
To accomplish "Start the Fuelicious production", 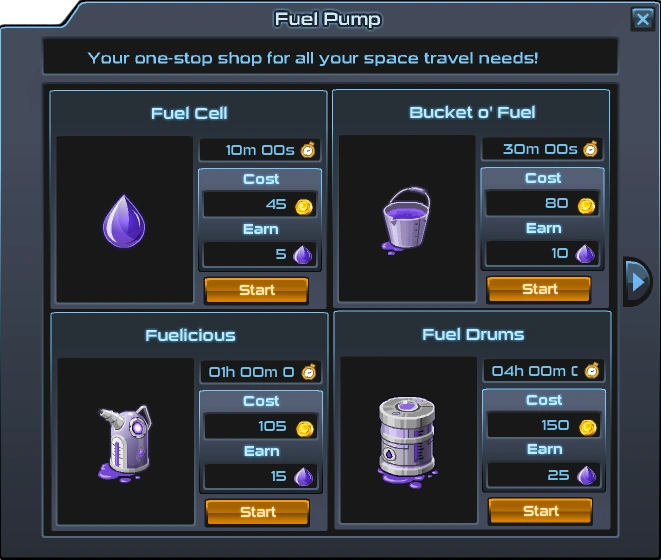I will pos(258,512).
